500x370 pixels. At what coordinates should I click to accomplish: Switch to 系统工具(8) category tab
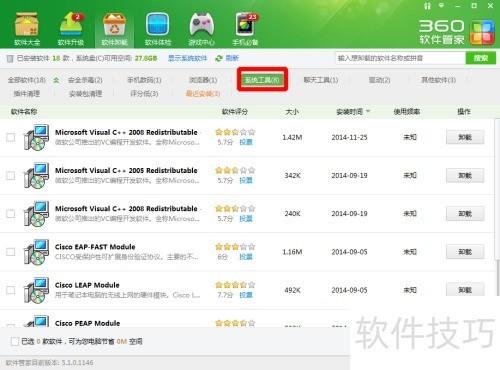point(262,80)
